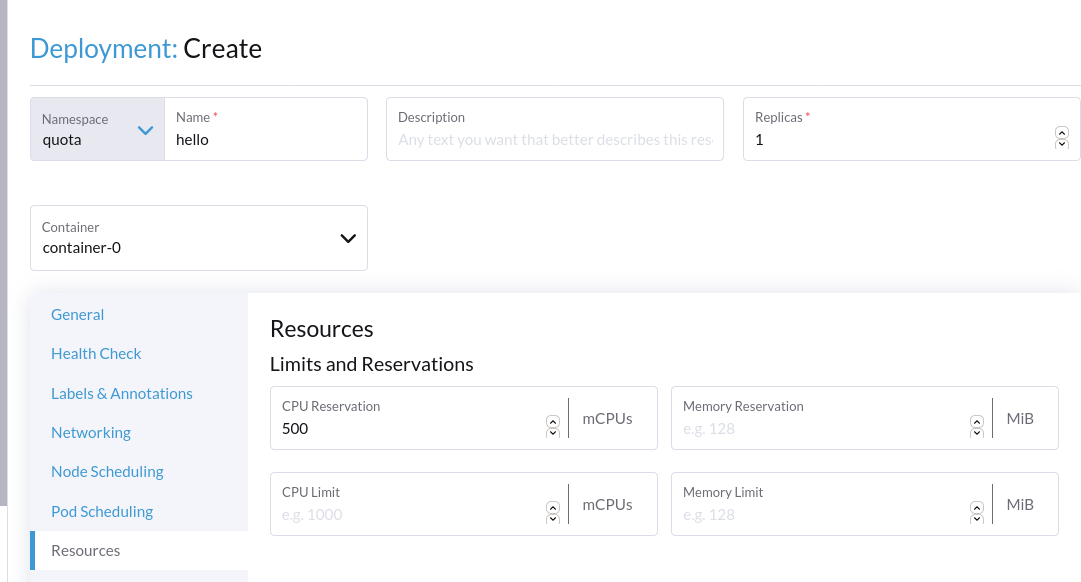Viewport: 1081px width, 582px height.
Task: Click the Namespace dropdown chevron
Action: [x=143, y=130]
